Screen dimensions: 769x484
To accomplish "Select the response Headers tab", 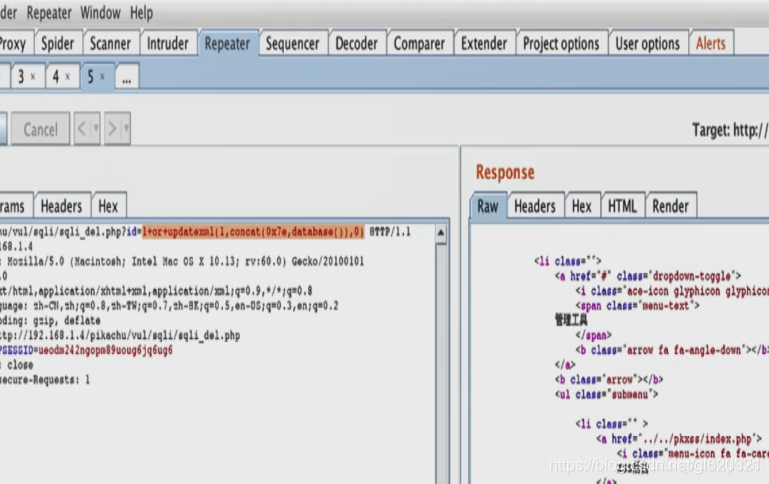I will pos(535,206).
